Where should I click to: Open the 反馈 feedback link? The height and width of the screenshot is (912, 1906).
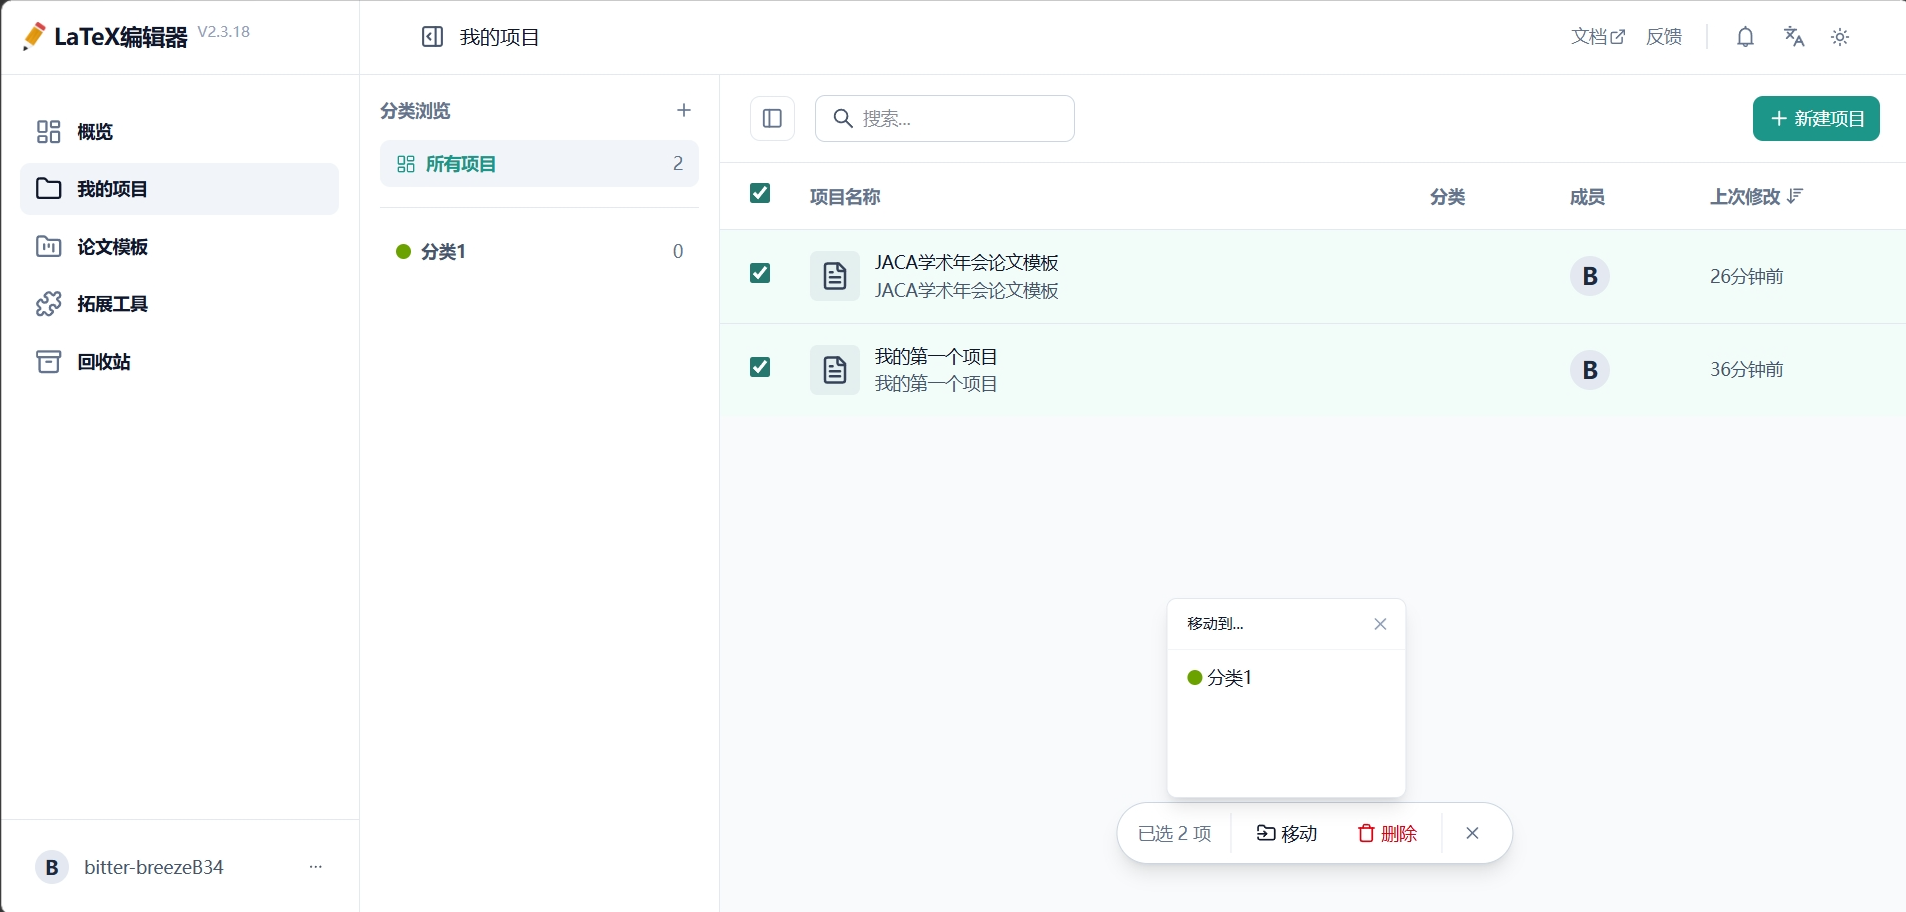coord(1664,37)
